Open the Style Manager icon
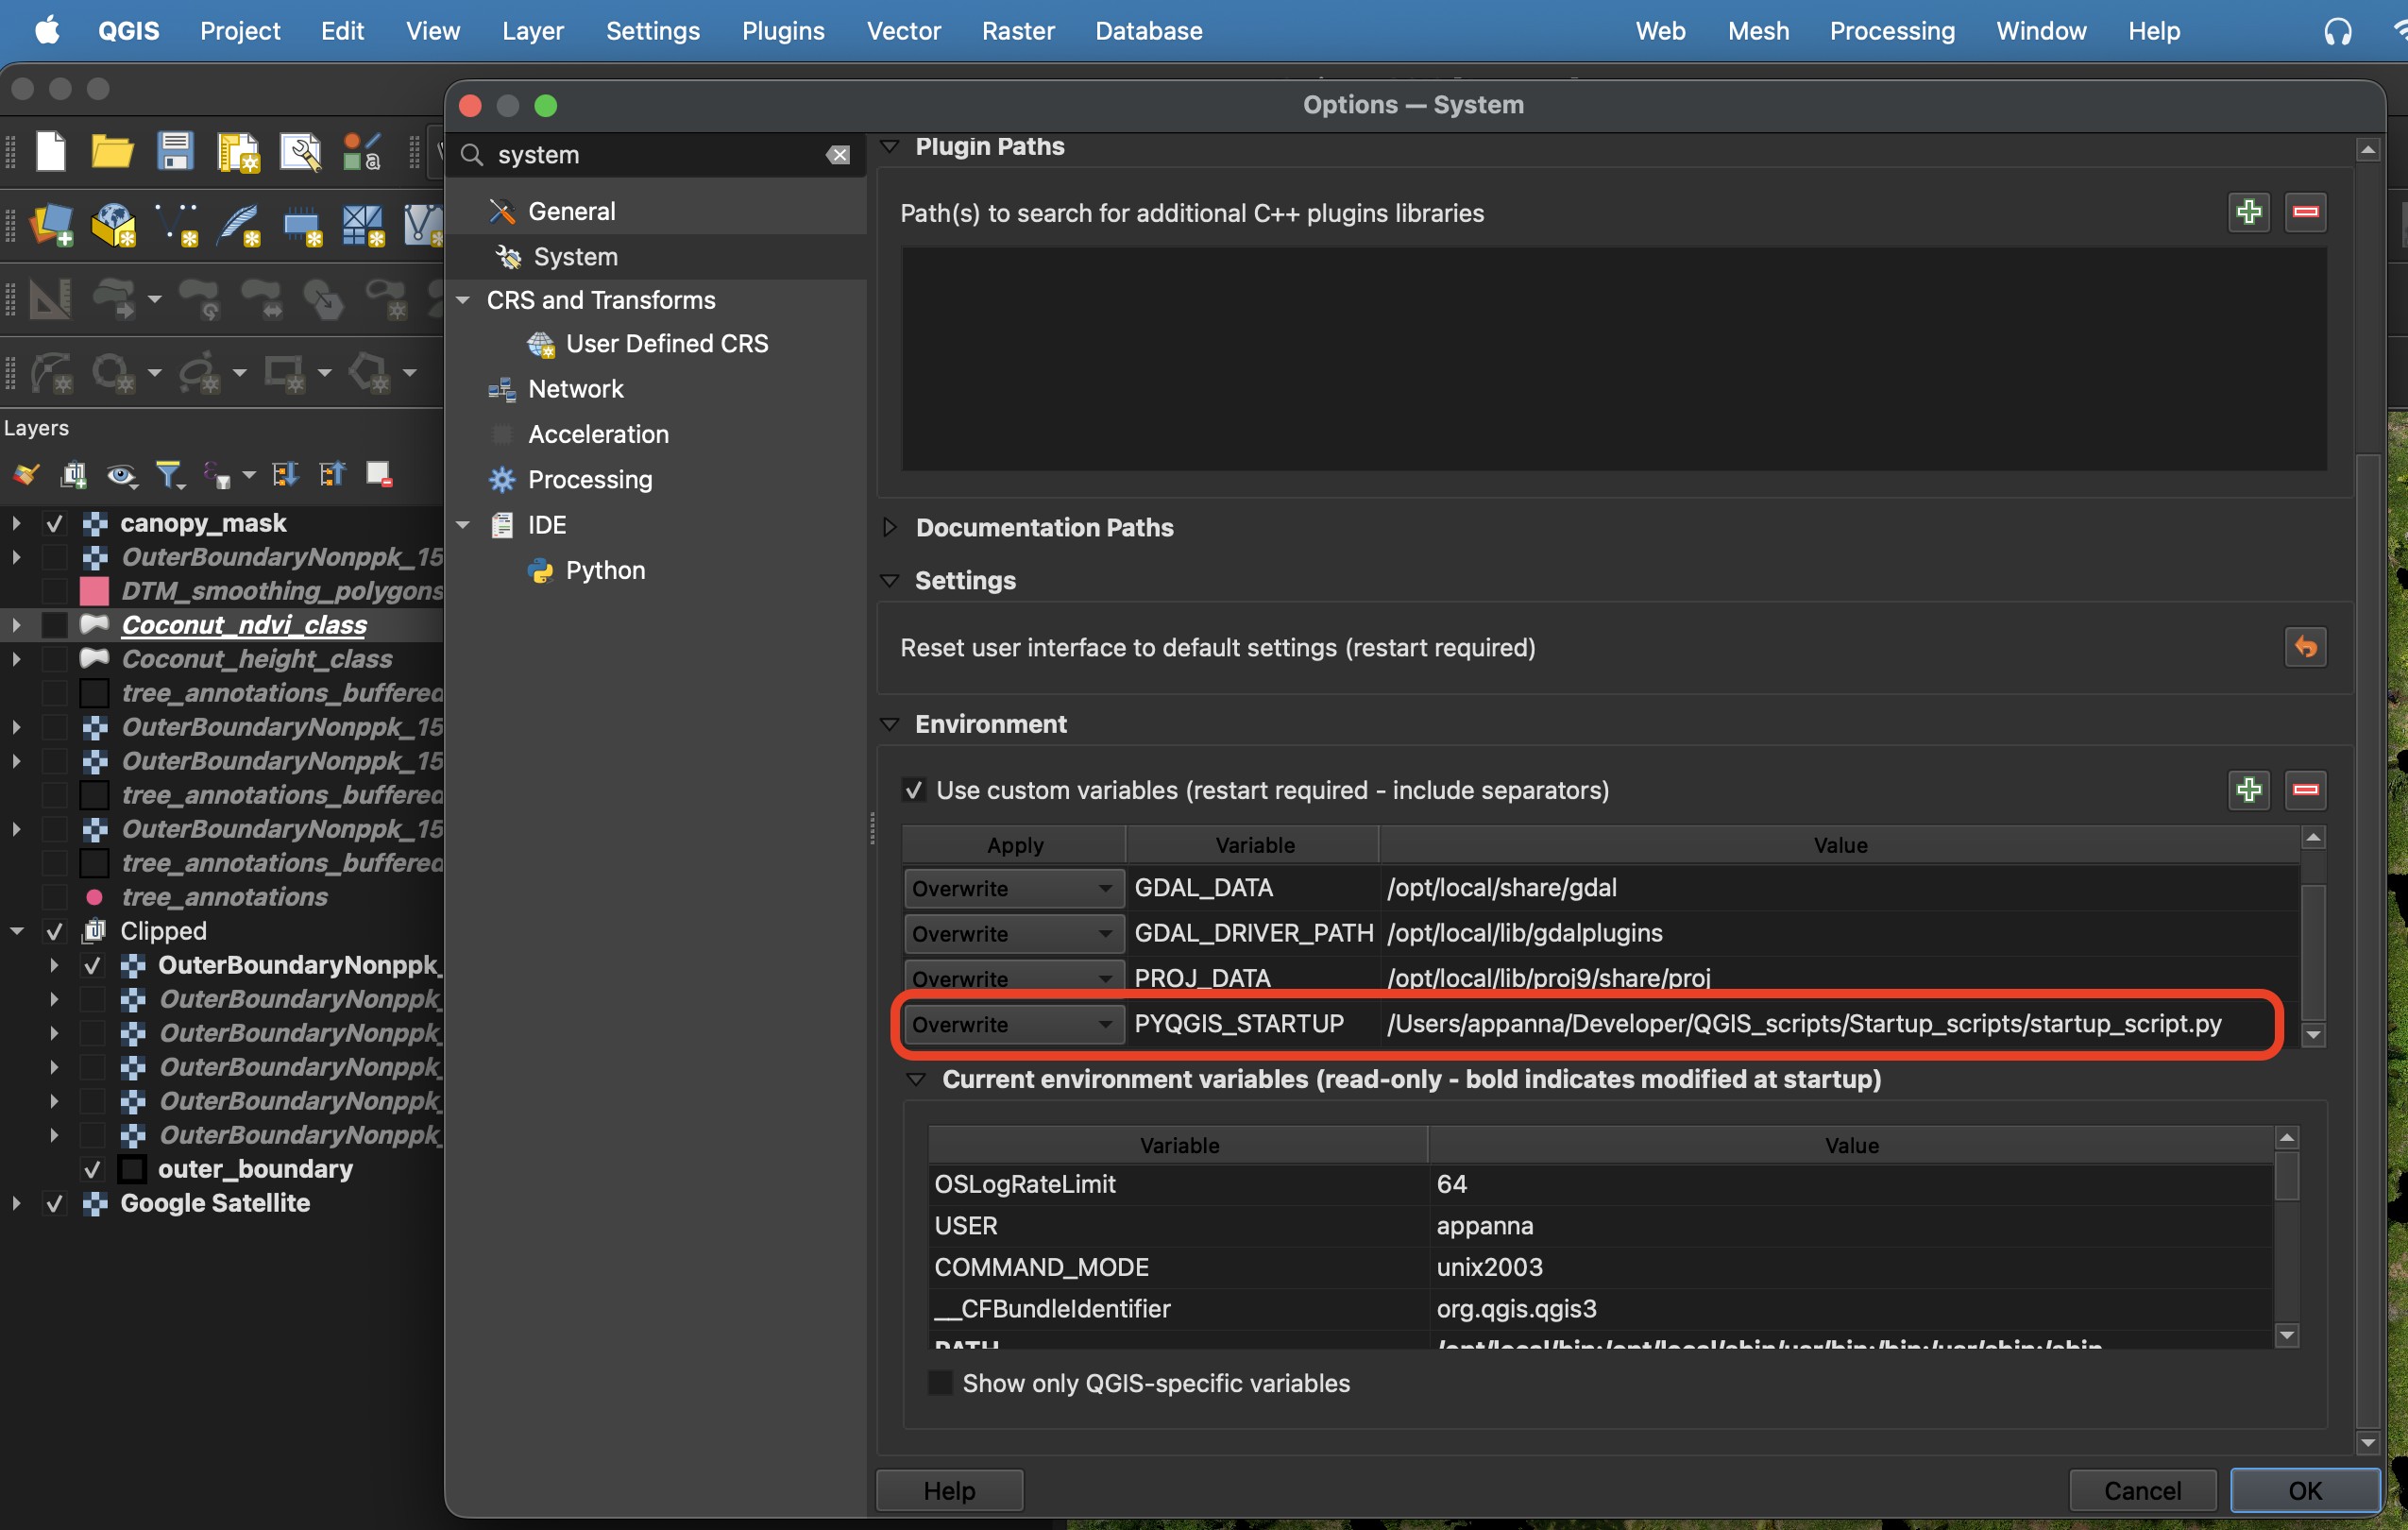This screenshot has width=2408, height=1530. (362, 152)
